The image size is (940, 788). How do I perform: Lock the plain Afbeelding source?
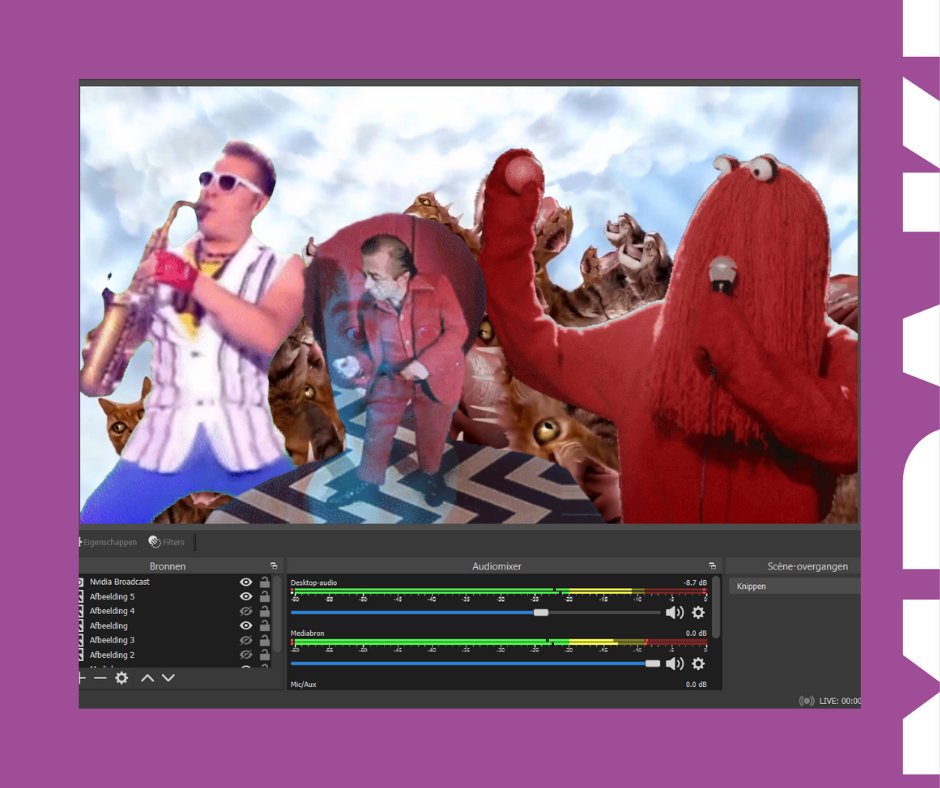[x=264, y=625]
